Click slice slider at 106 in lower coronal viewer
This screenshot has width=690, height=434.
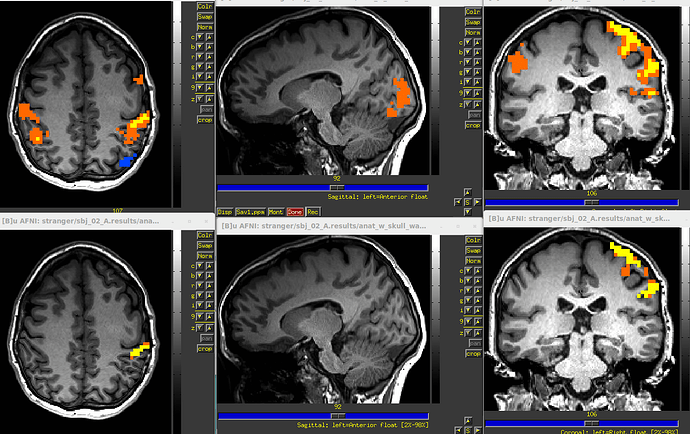[x=591, y=423]
